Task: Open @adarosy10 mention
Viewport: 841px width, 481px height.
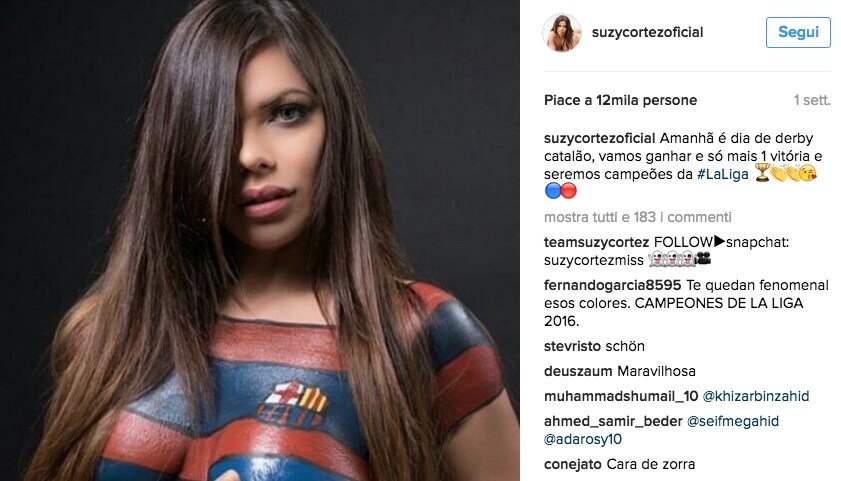Action: coord(583,439)
